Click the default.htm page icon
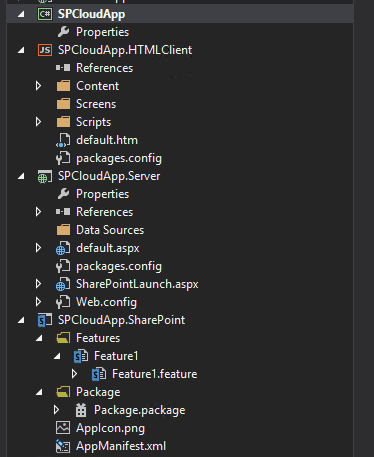This screenshot has width=374, height=457. click(63, 140)
